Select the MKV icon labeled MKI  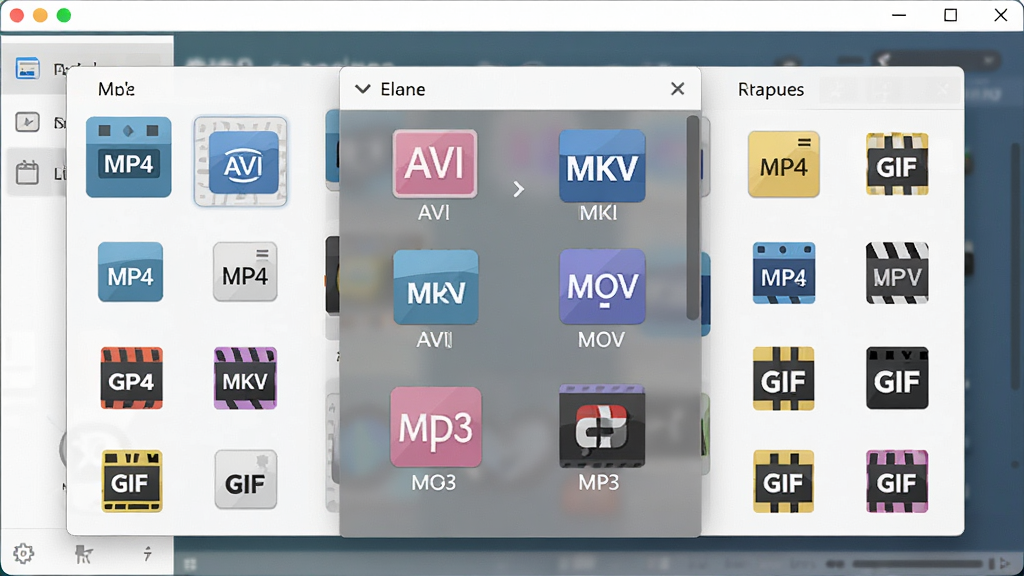click(x=602, y=166)
